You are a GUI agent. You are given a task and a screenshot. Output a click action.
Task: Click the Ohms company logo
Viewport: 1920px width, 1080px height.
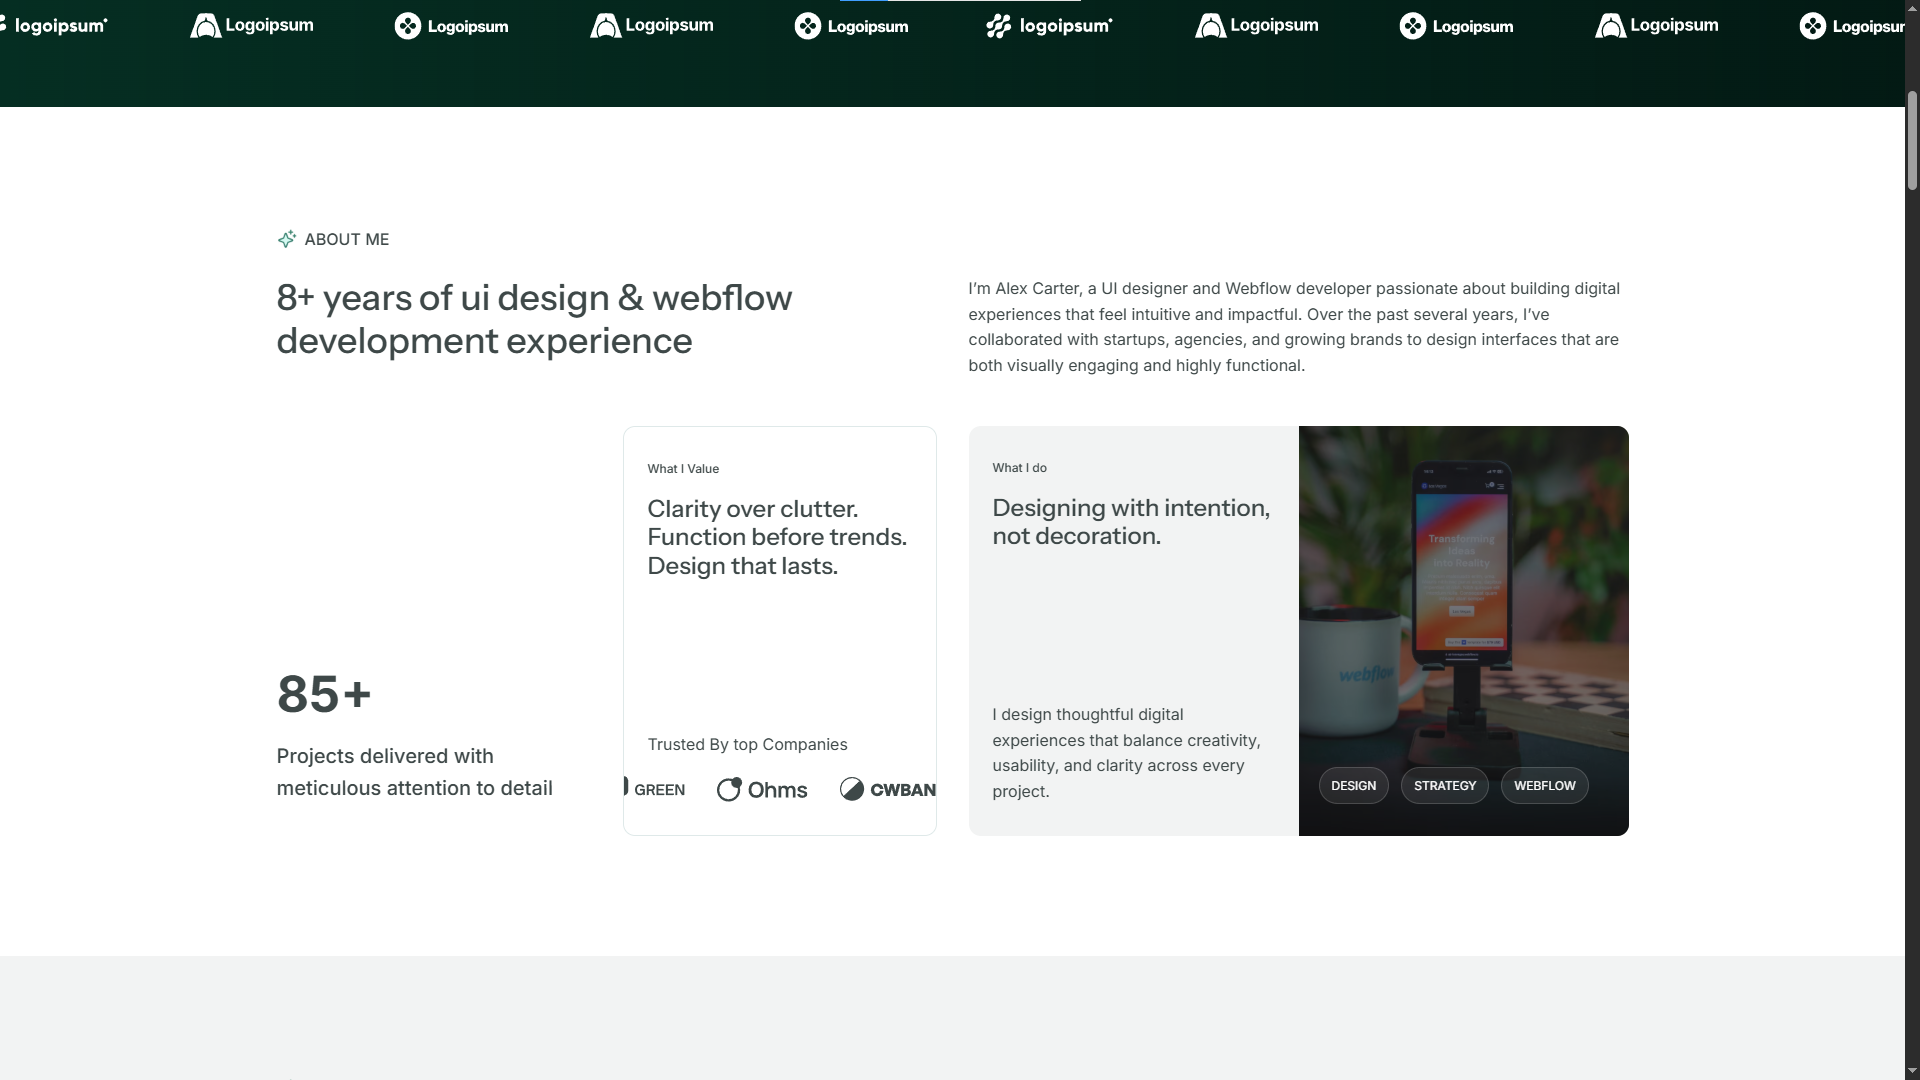pyautogui.click(x=762, y=790)
